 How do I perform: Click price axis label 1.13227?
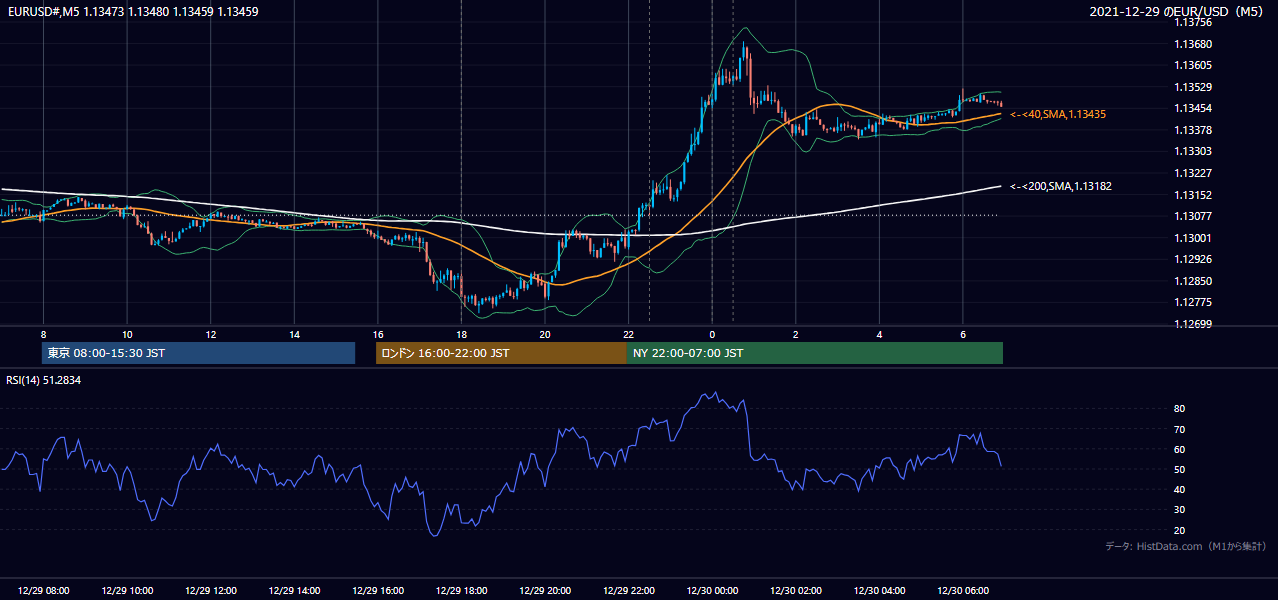[x=1192, y=173]
